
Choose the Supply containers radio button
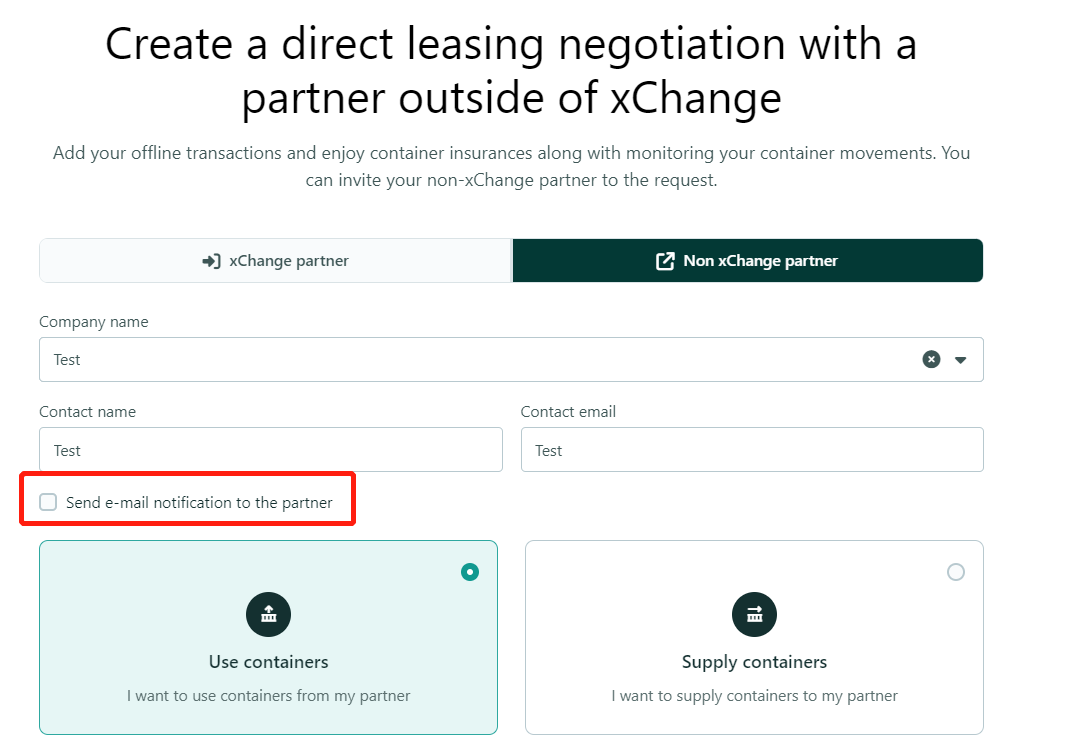point(956,572)
